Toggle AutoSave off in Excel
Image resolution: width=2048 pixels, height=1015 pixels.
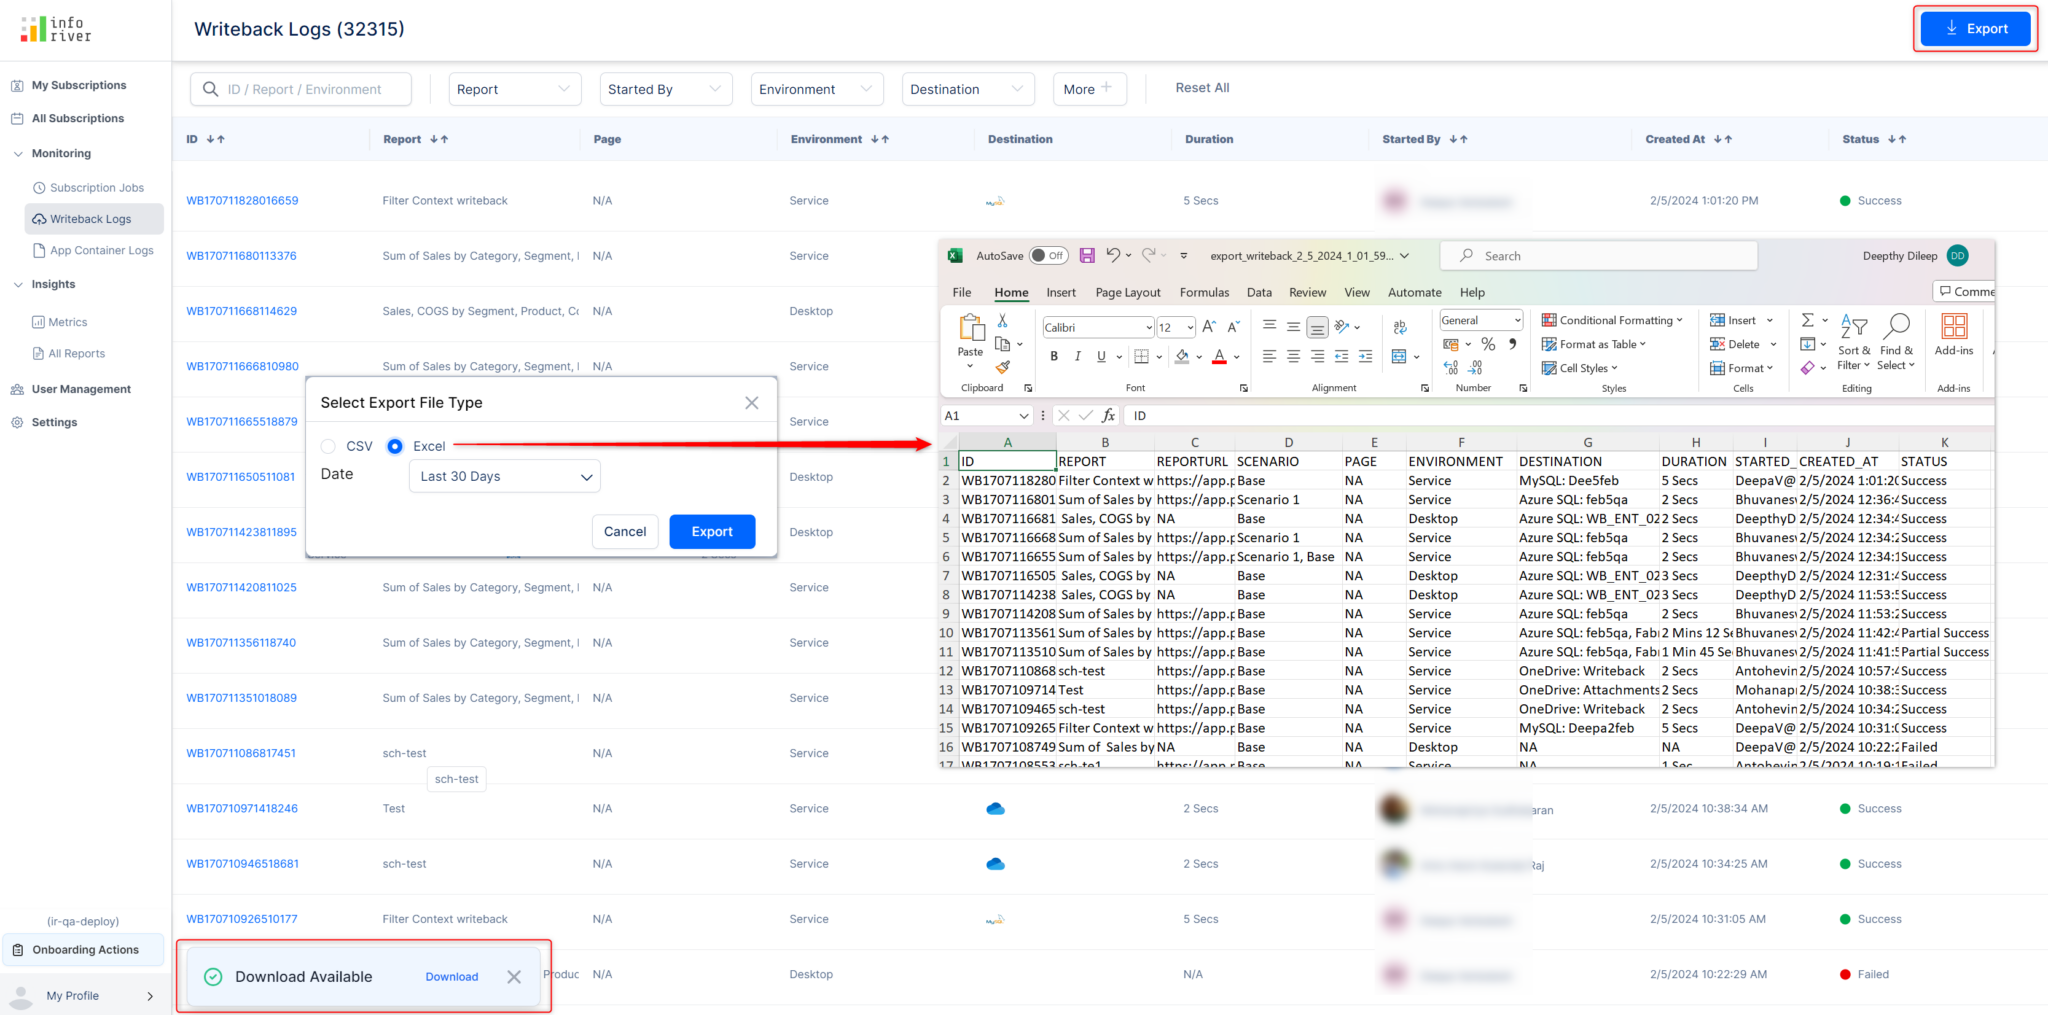pyautogui.click(x=1048, y=255)
